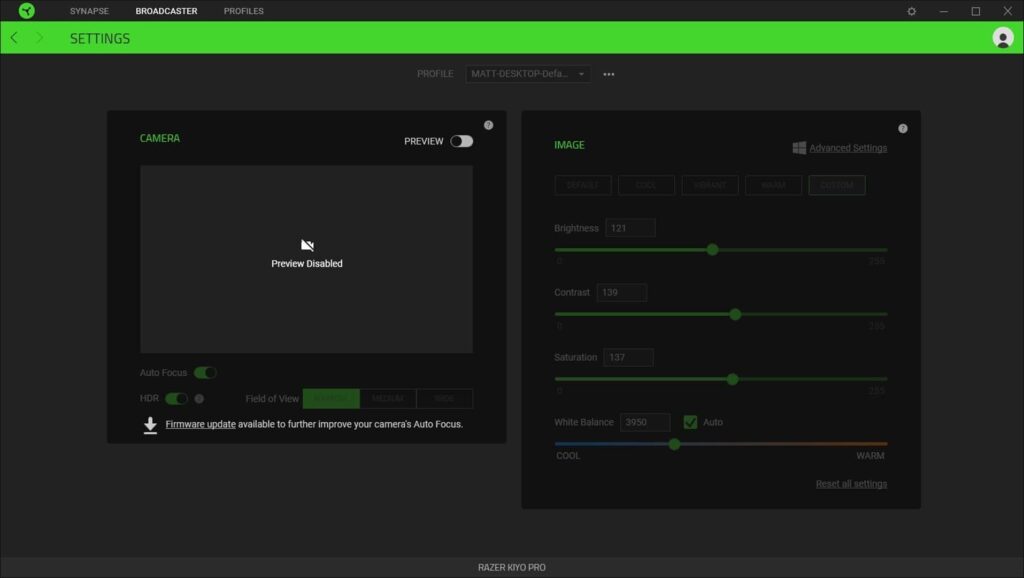Switch to the Broadcaster tab

pos(167,11)
